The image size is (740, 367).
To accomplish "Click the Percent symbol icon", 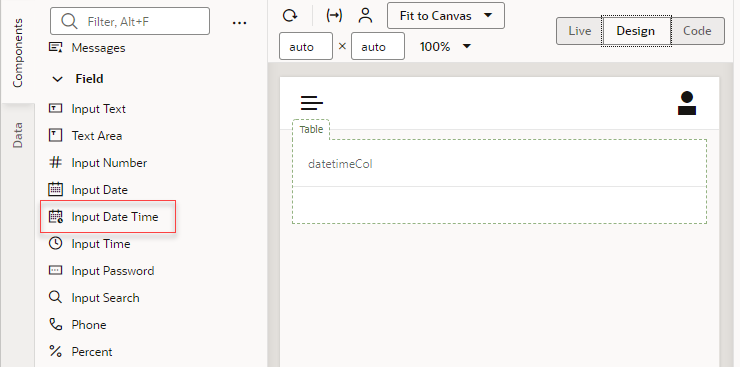I will coord(56,351).
